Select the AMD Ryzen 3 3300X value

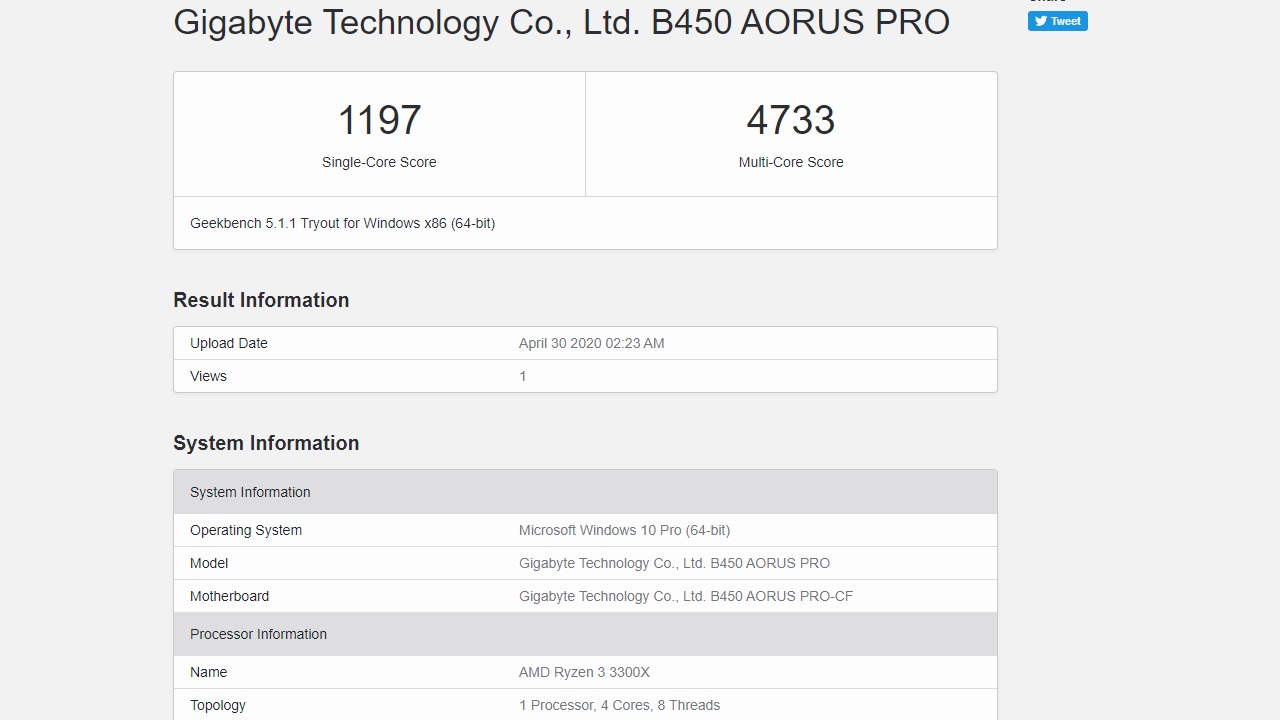pos(584,672)
